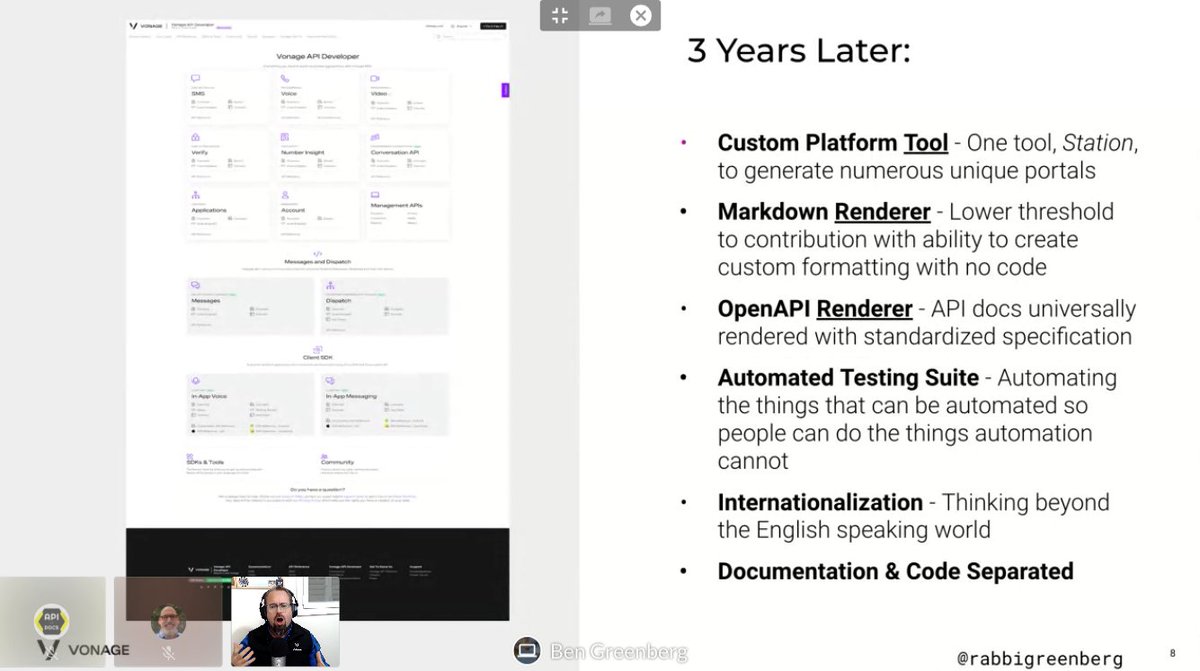Click the 'Voice' card title
The height and width of the screenshot is (671, 1200).
tap(289, 93)
